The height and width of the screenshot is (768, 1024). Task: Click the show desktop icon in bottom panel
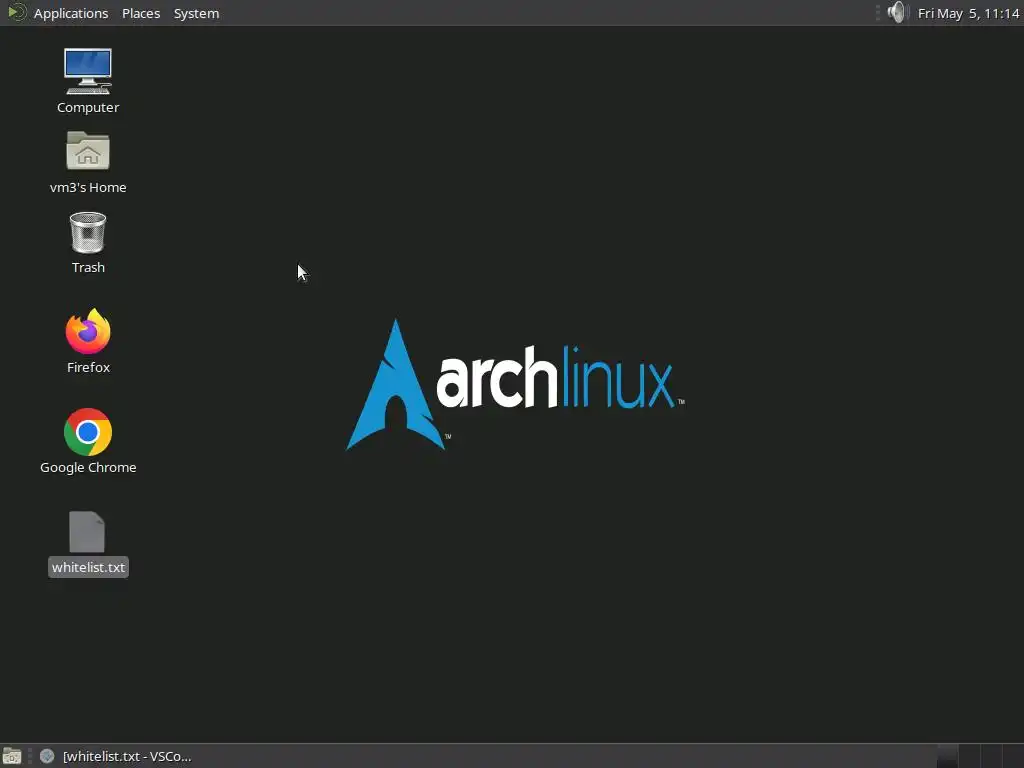[x=12, y=756]
